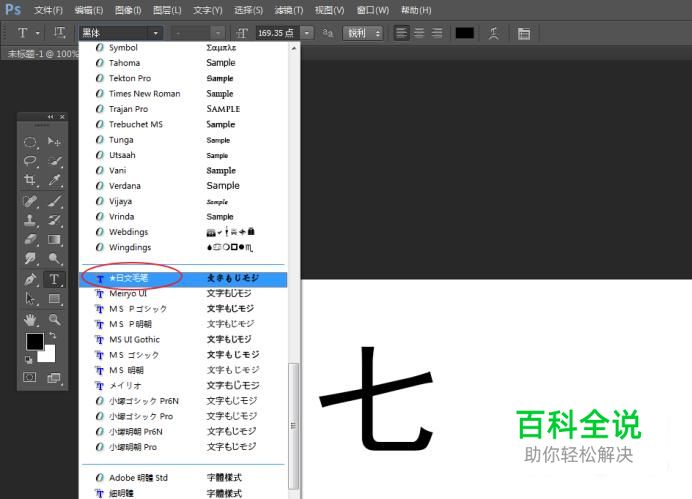This screenshot has height=499, width=692.
Task: Open the 编辑(E) menu
Action: pos(89,10)
